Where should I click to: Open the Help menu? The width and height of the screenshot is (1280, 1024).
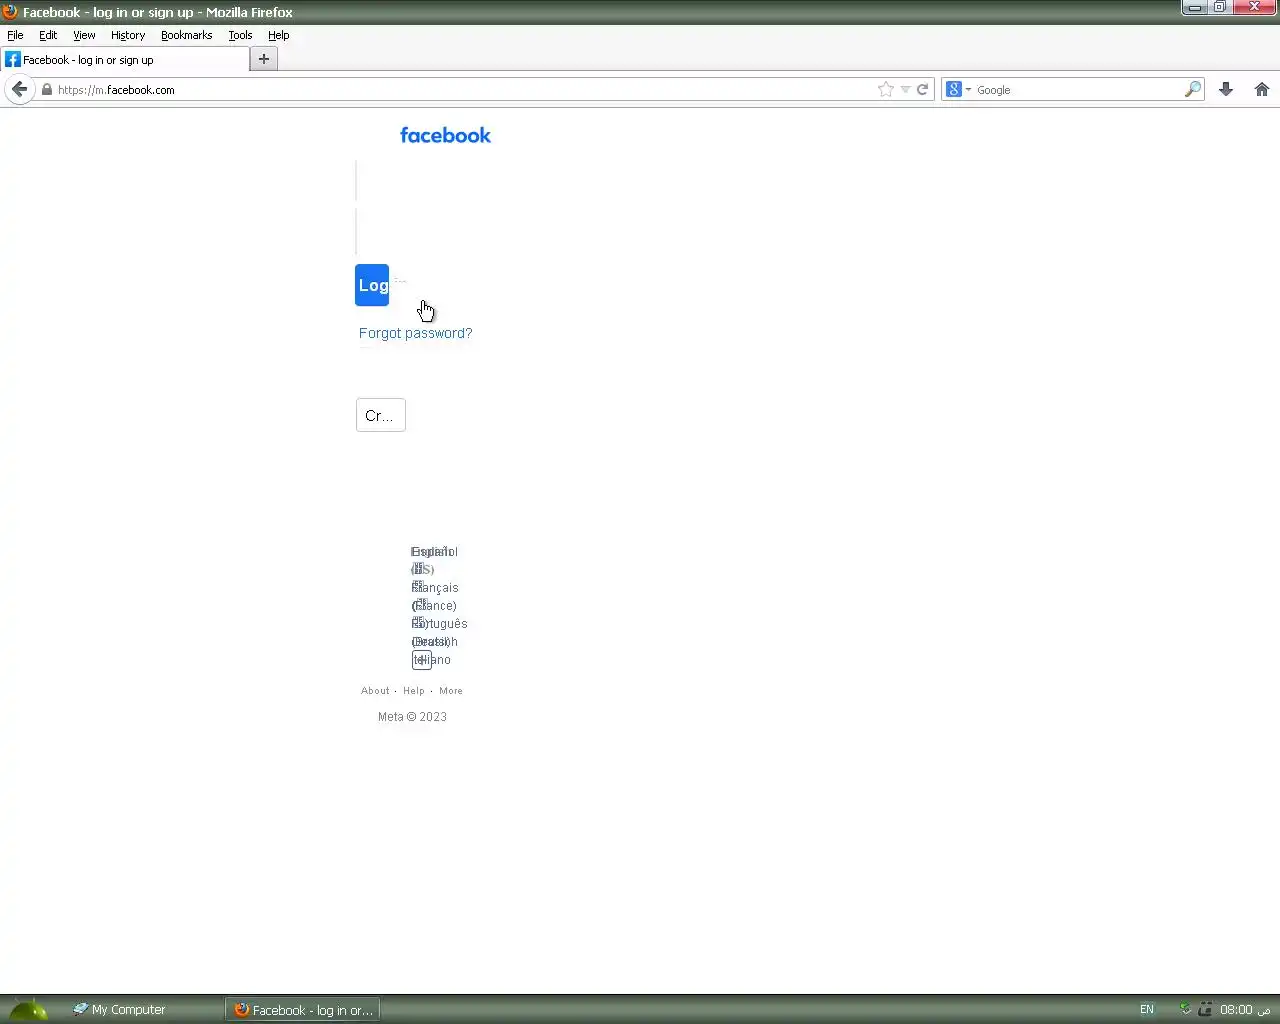pyautogui.click(x=278, y=35)
